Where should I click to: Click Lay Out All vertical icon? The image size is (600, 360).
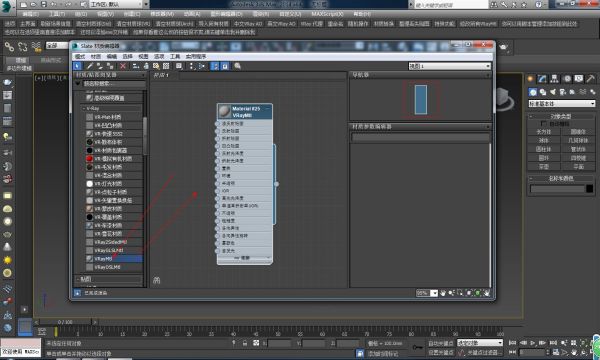(x=192, y=66)
